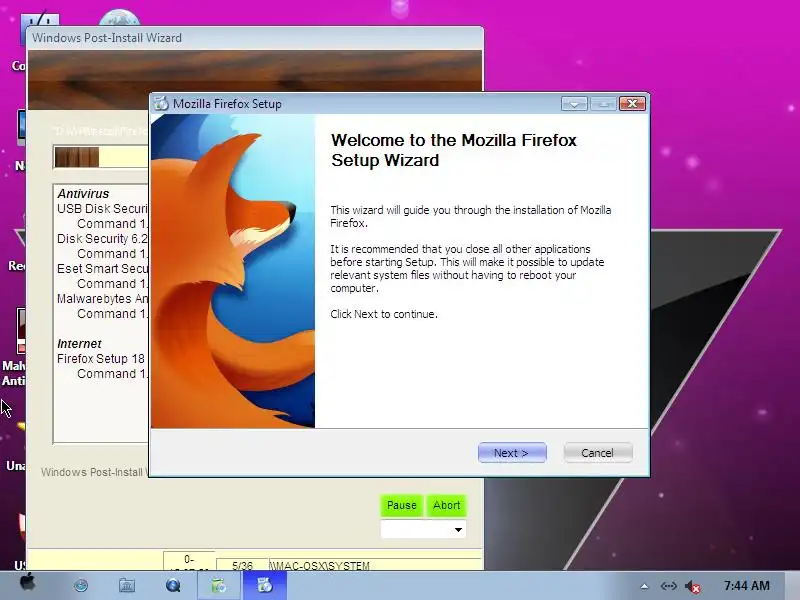Minimize the Mozilla Firefox Setup window
This screenshot has width=800, height=600.
574,104
